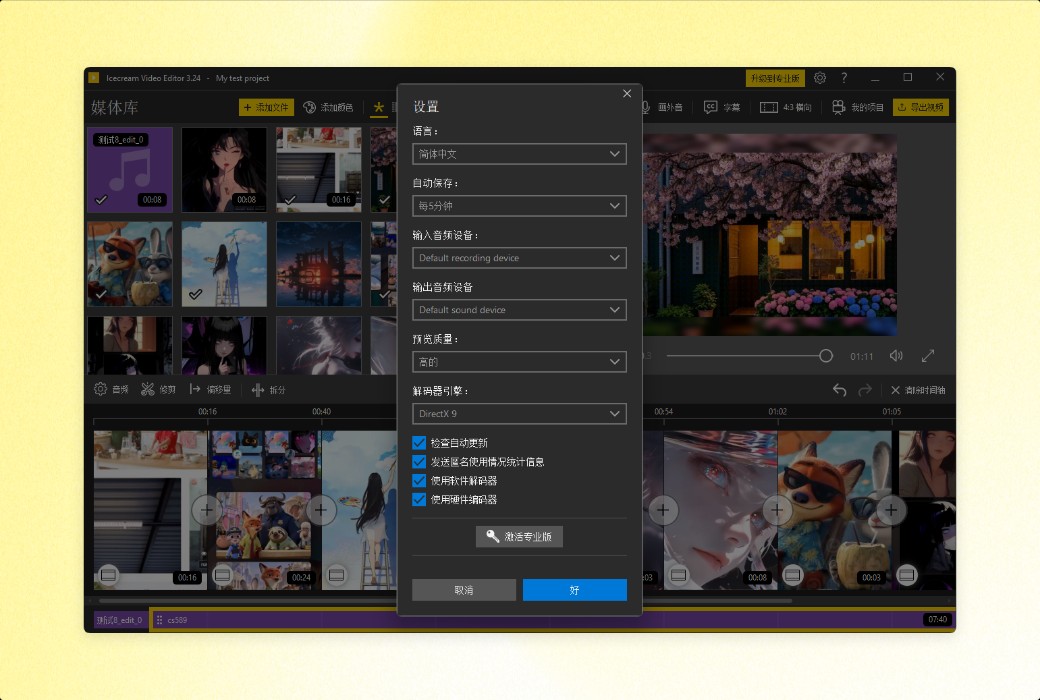Open the 语言 language dropdown

[519, 154]
